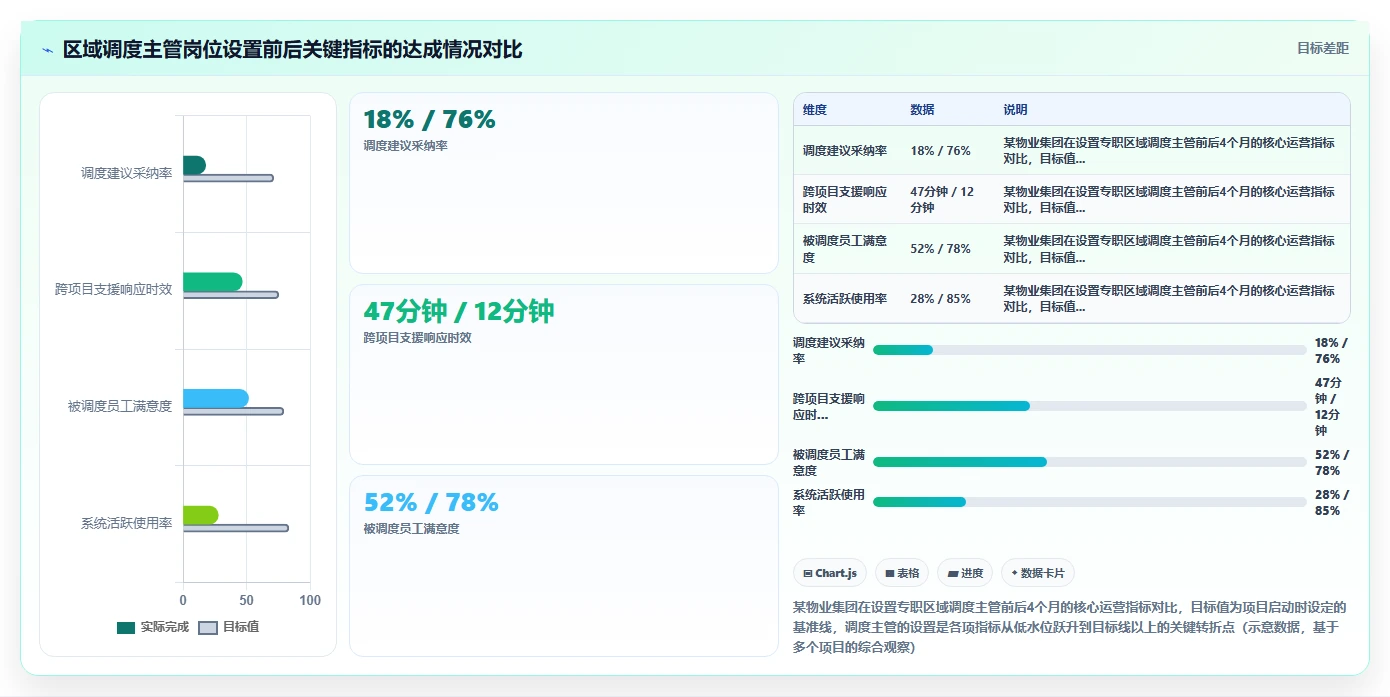This screenshot has width=1390, height=697.
Task: Click the gray target bar for 系统活跃使用率
Action: tap(235, 528)
